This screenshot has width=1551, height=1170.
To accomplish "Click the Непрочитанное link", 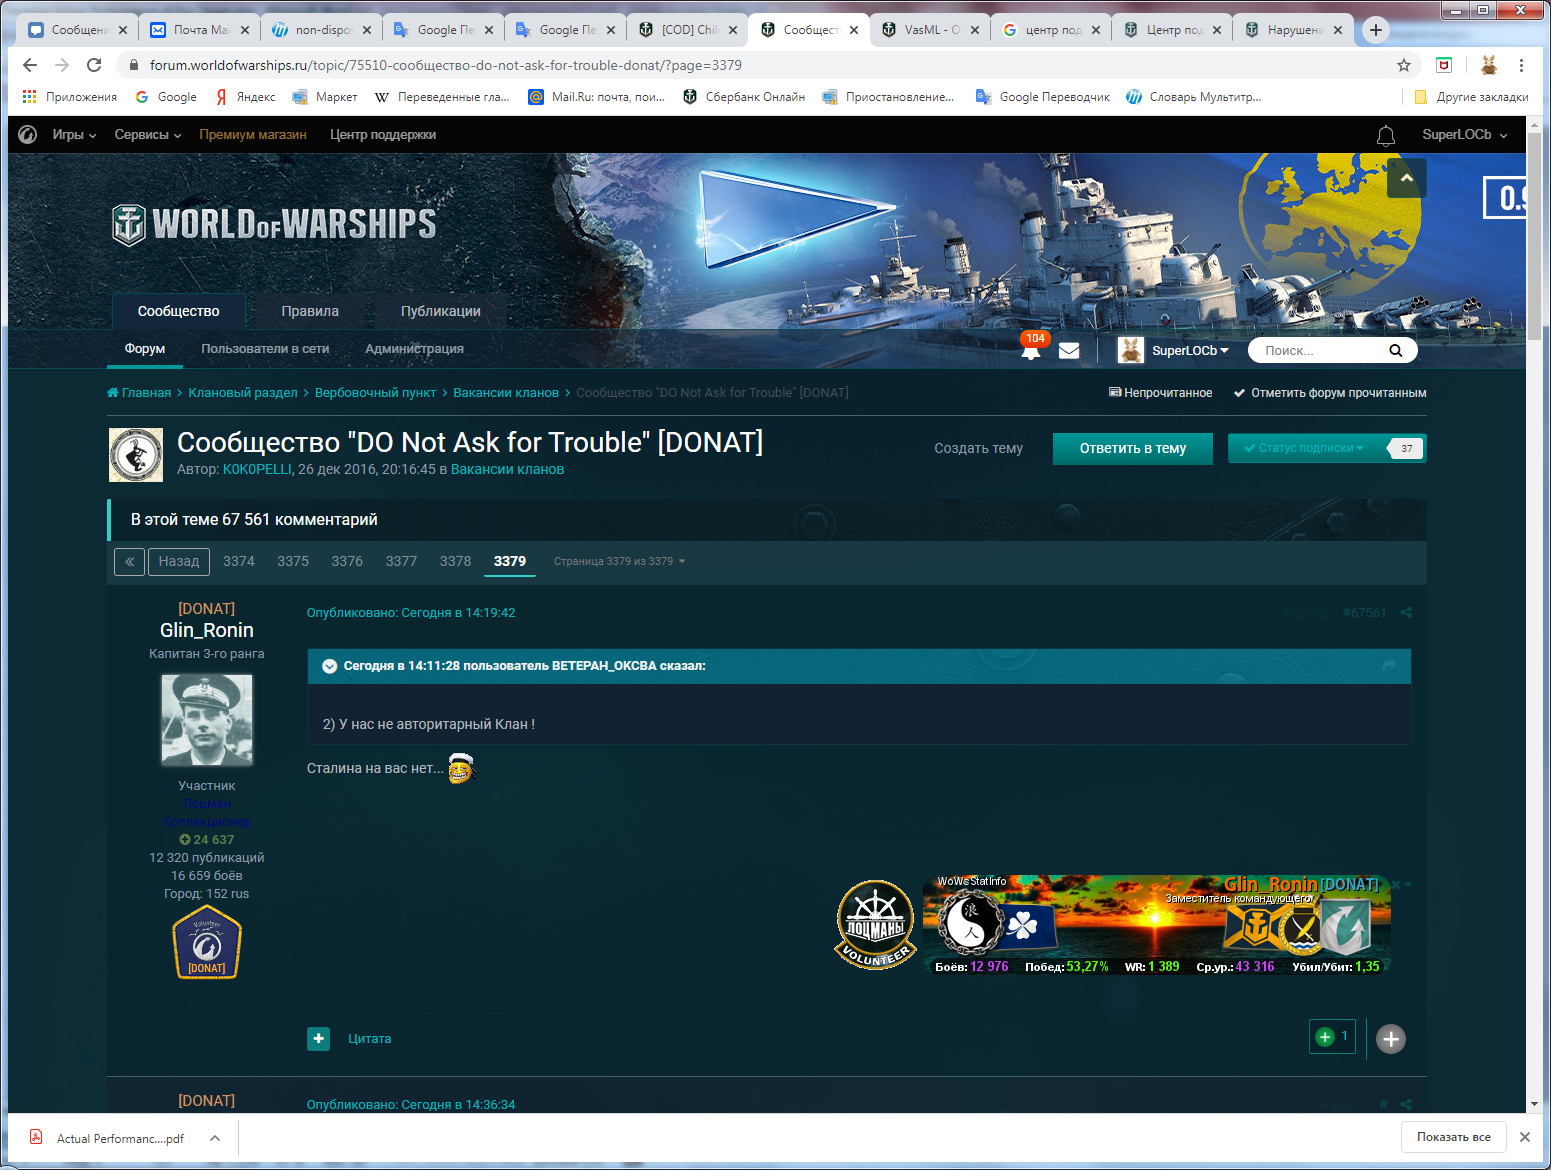I will click(1161, 393).
